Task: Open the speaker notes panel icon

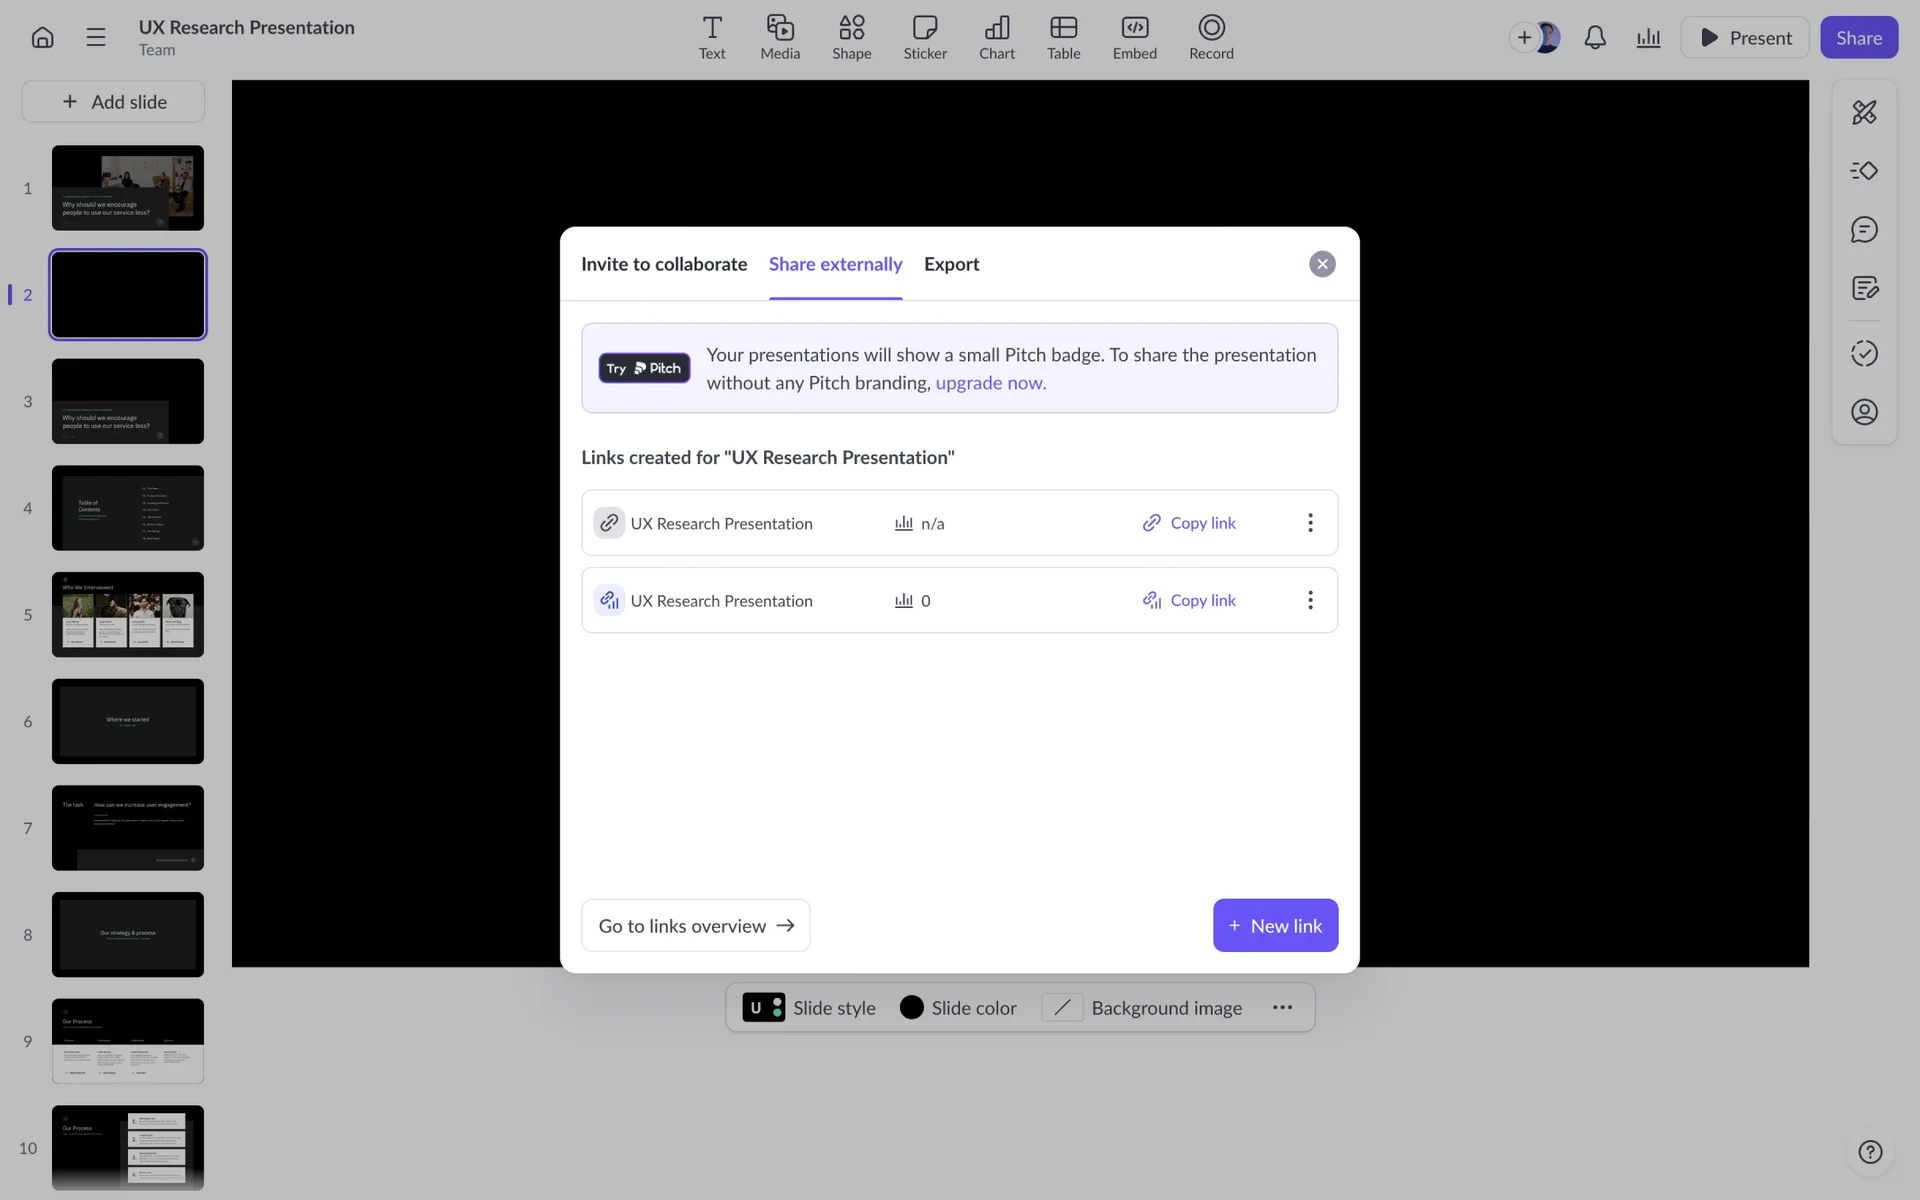Action: (1864, 289)
